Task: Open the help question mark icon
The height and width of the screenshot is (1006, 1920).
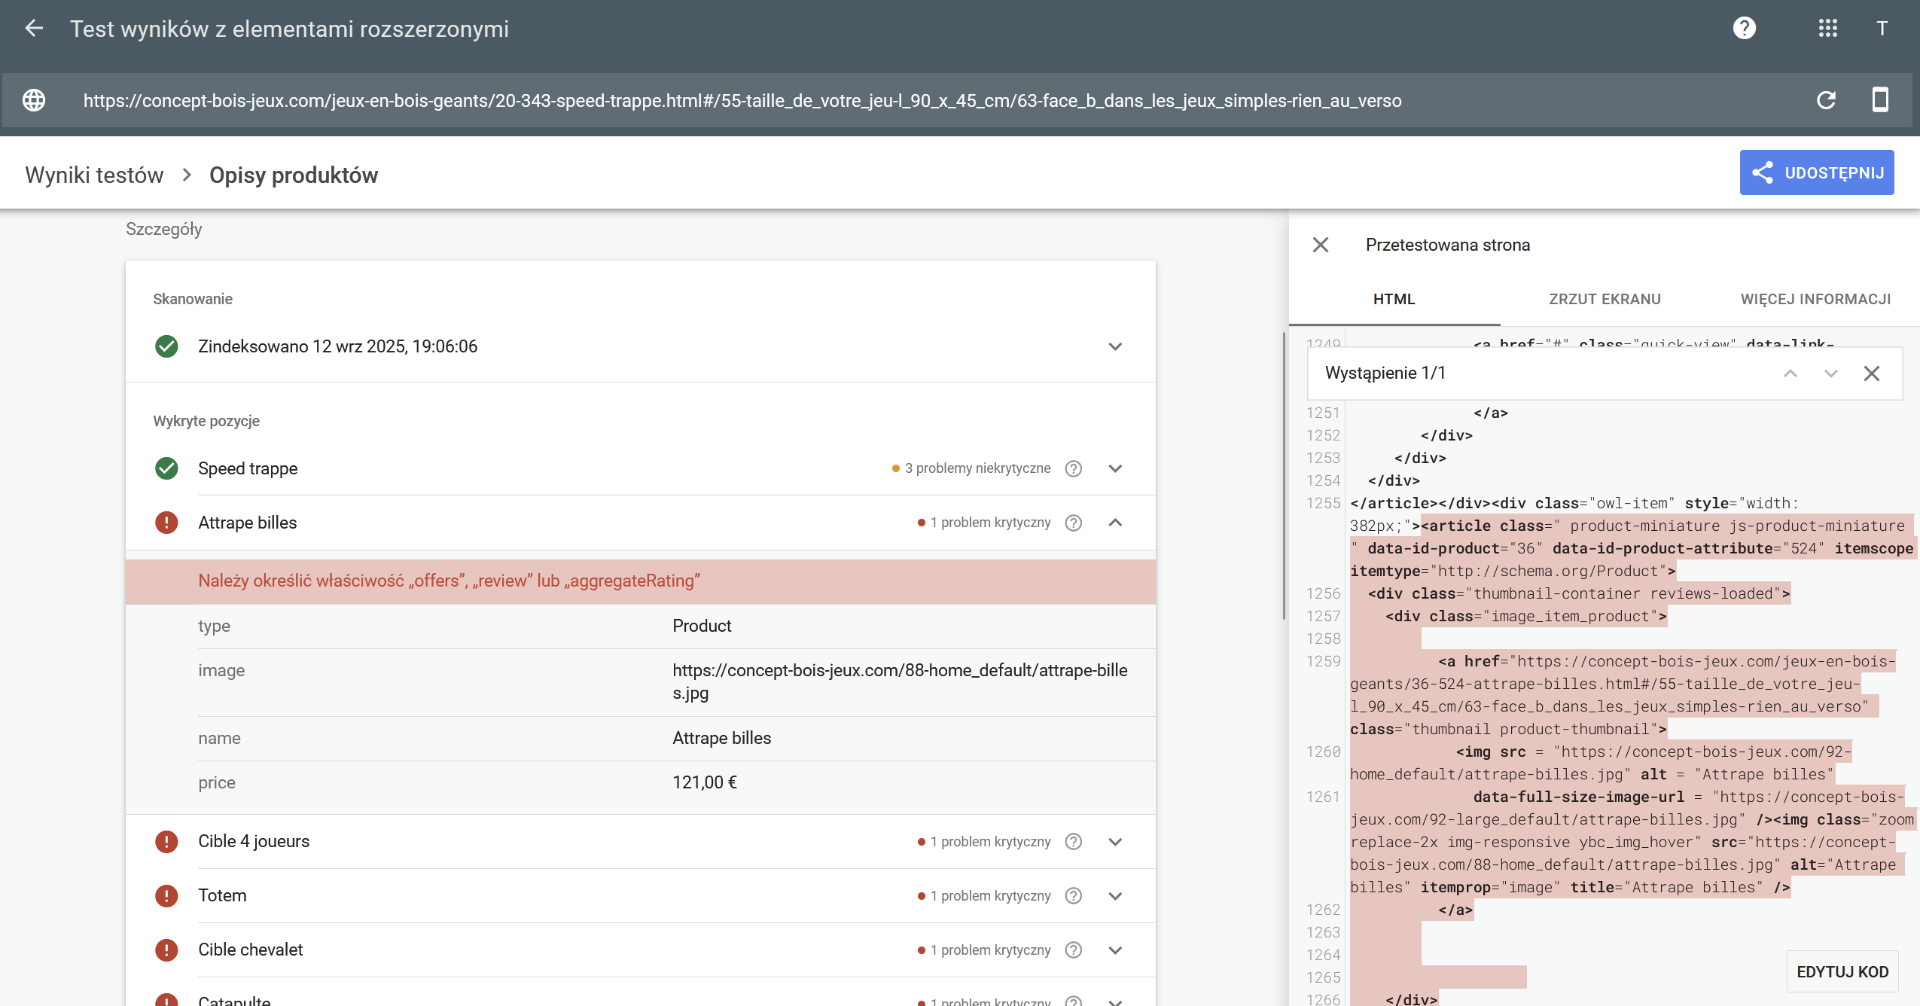Action: tap(1744, 28)
